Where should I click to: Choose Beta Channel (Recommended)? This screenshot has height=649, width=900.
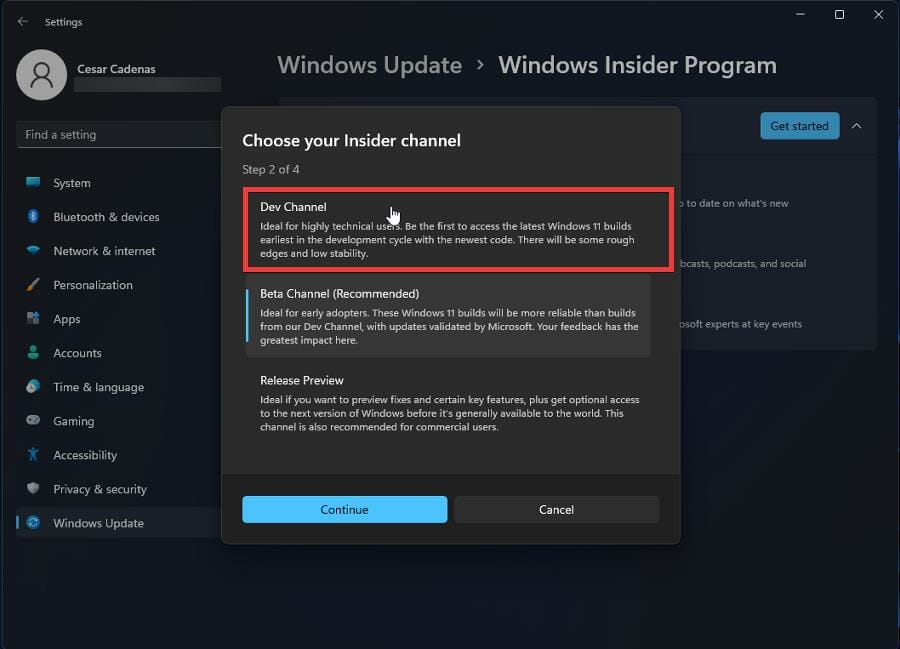coord(448,316)
